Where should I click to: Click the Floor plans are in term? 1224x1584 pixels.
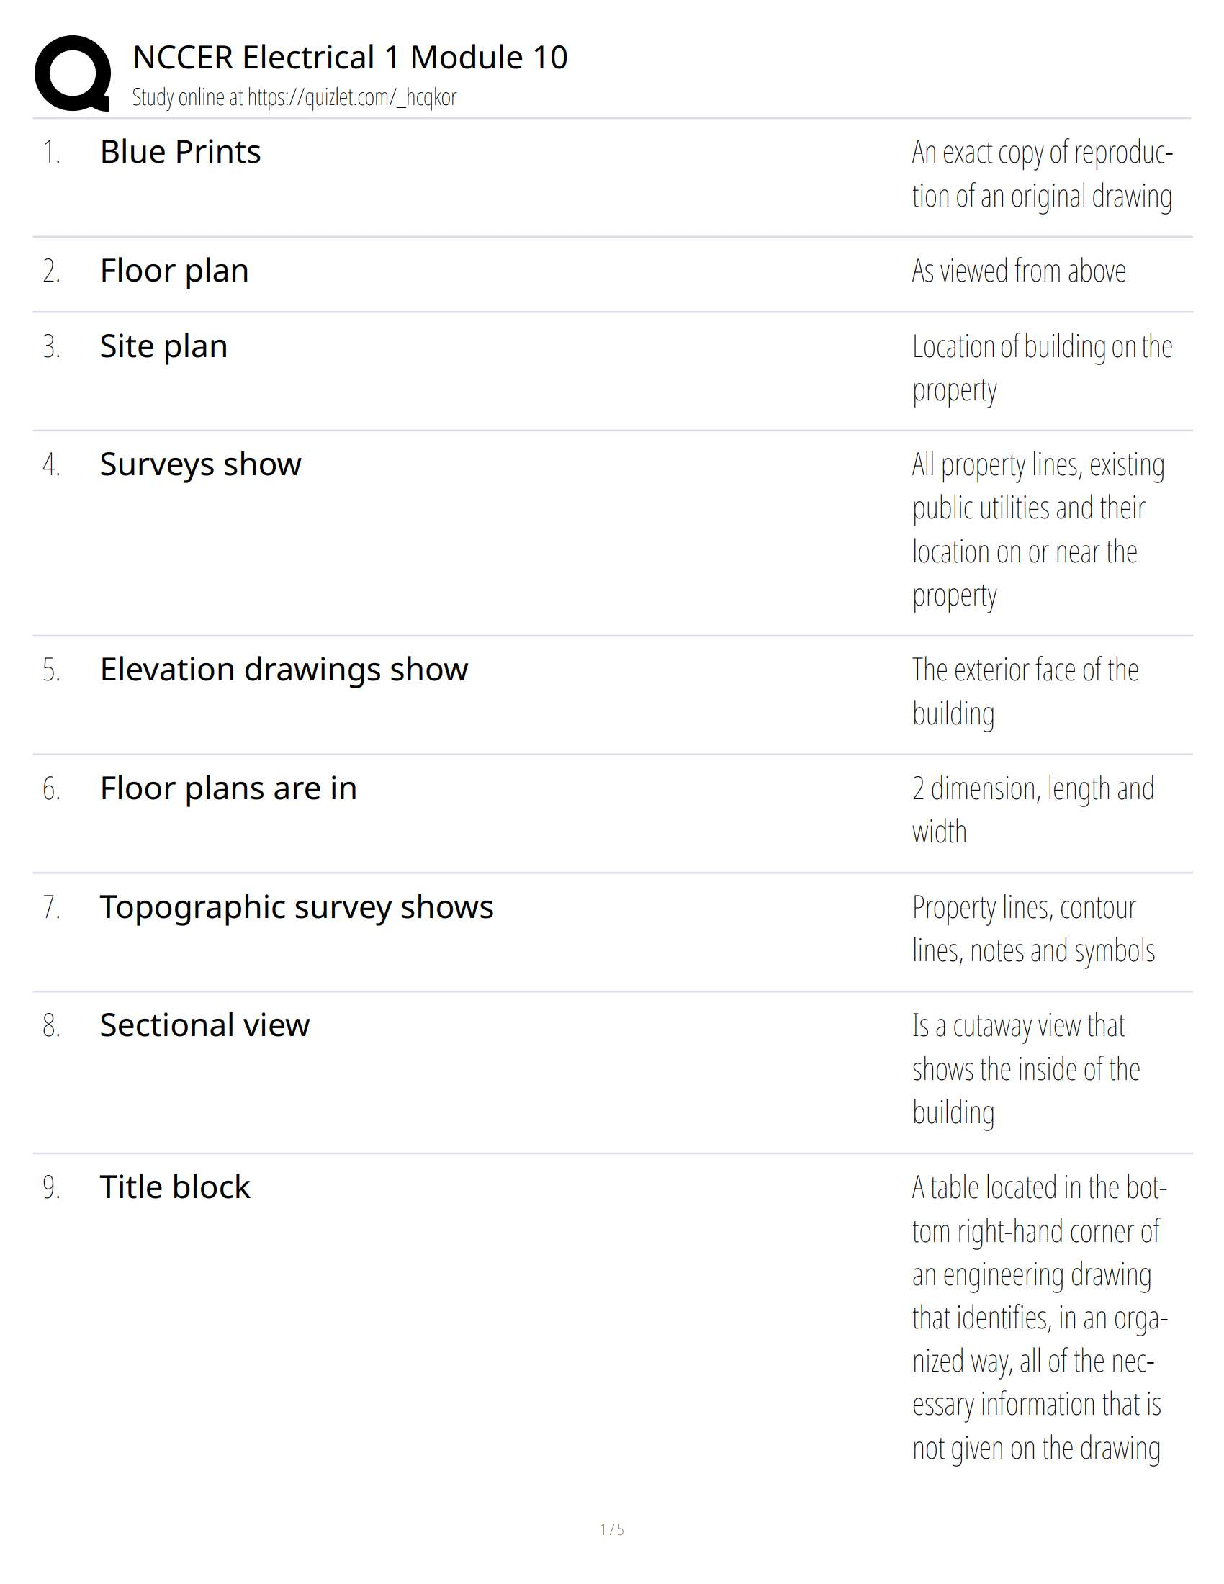click(x=228, y=788)
